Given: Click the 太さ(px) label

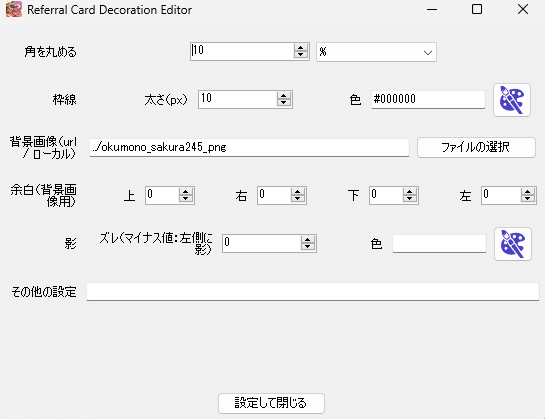Looking at the screenshot, I should point(166,100).
